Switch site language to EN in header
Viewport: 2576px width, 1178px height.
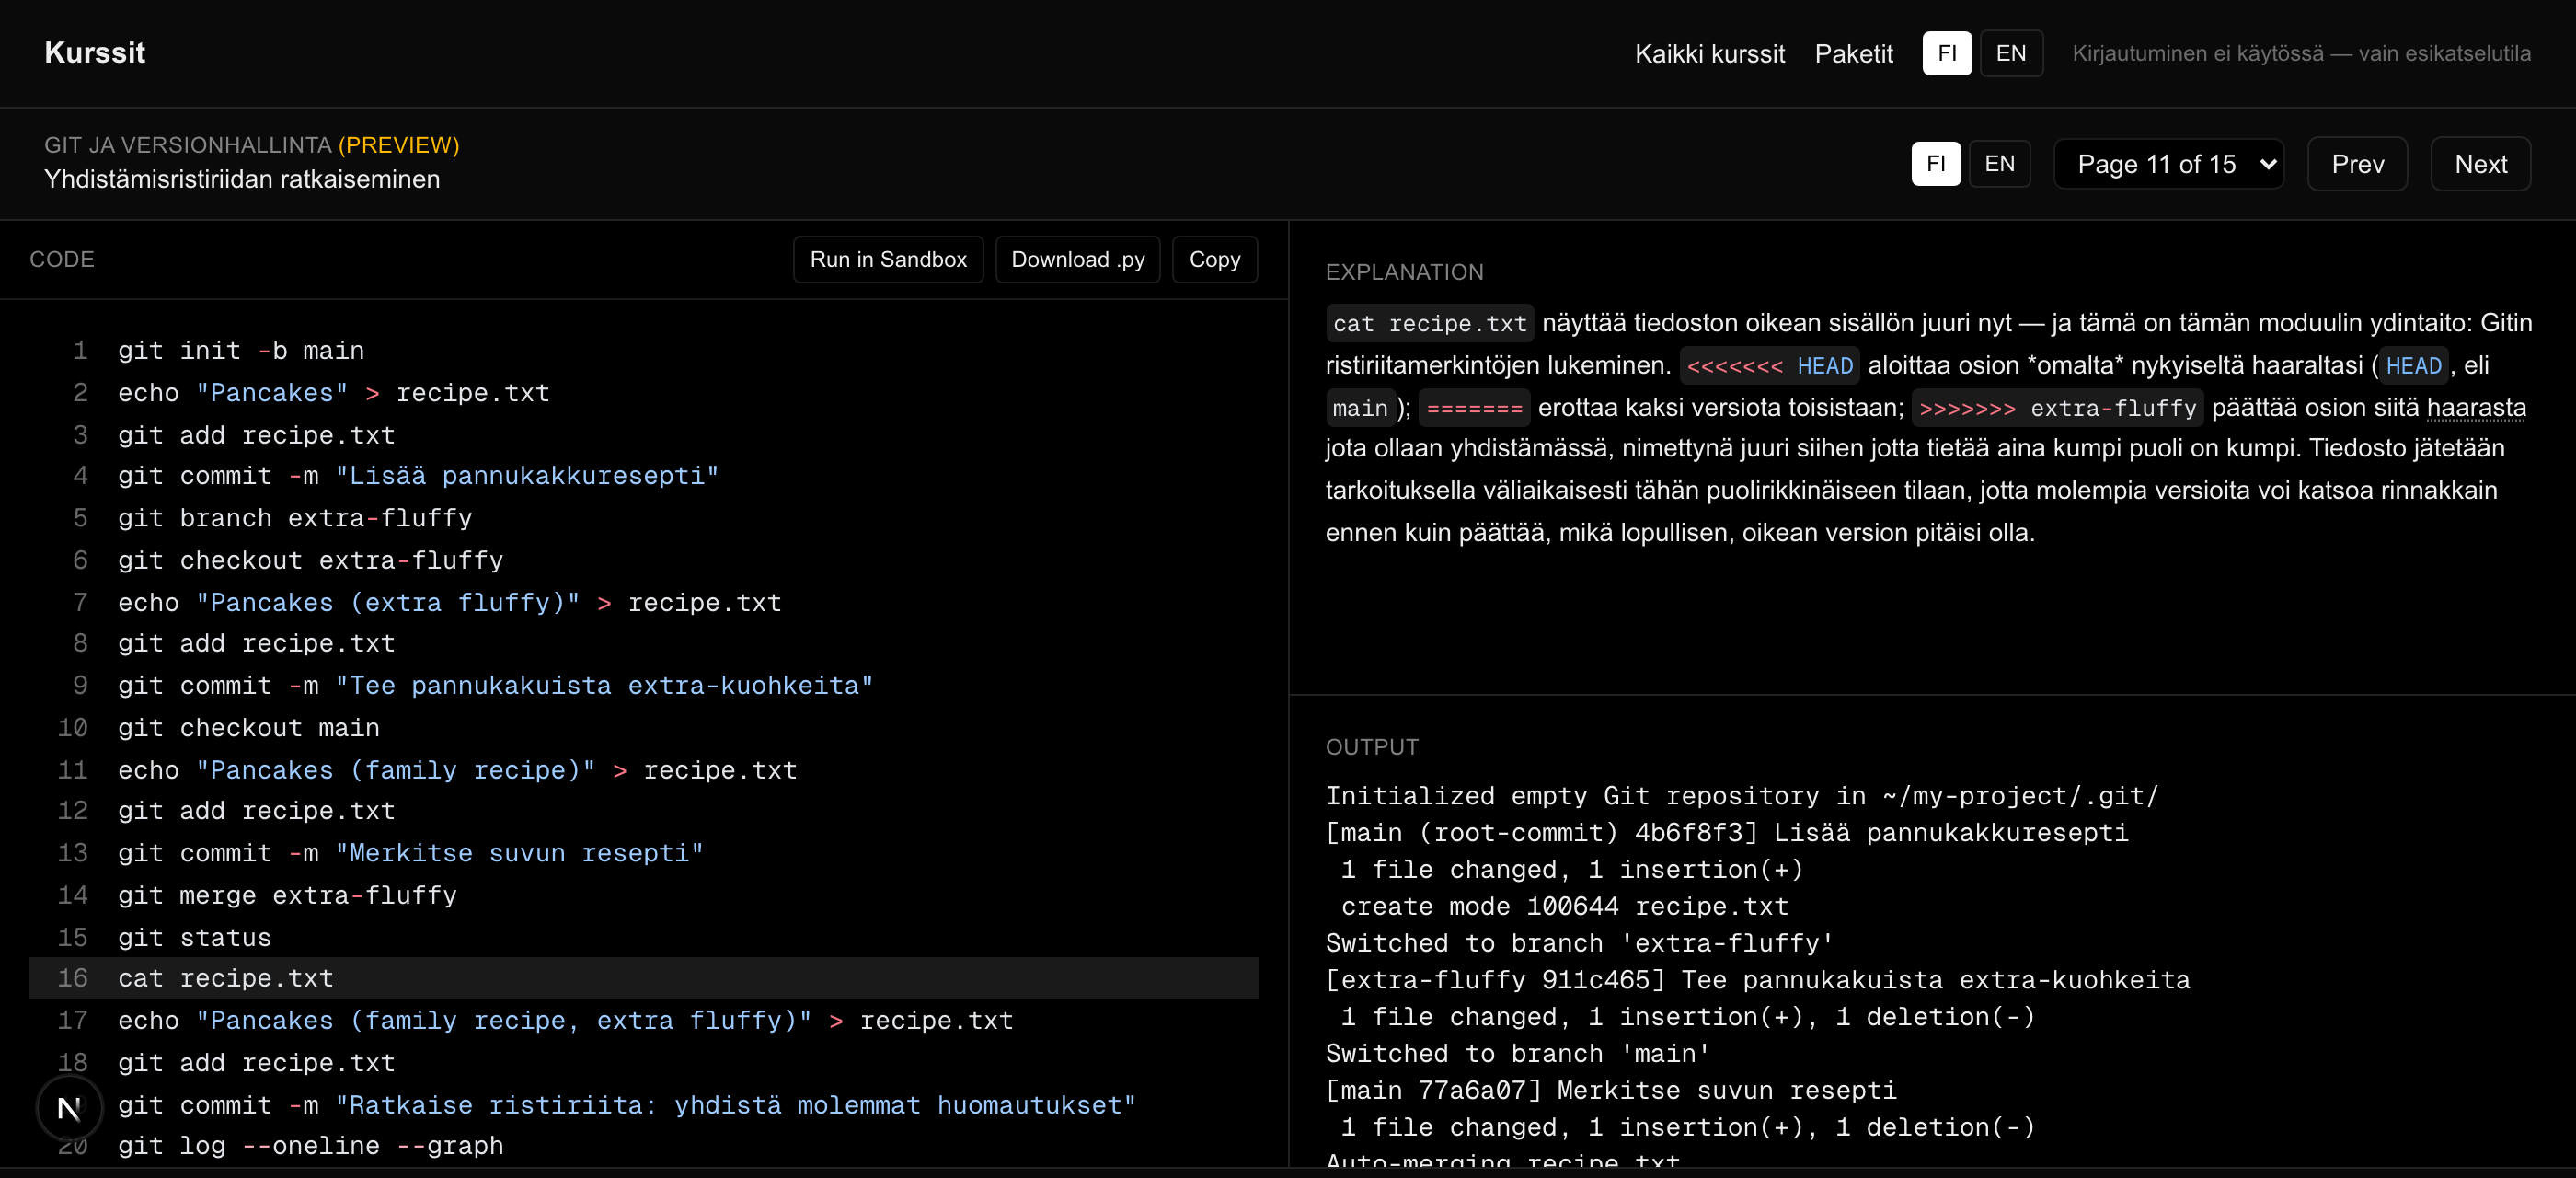coord(2010,53)
